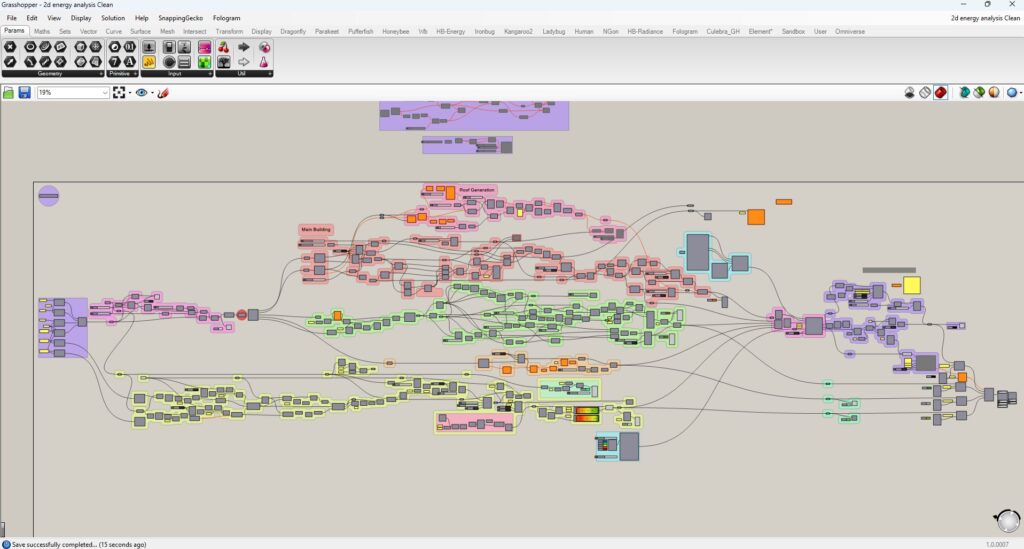Open the zoom percentage dropdown
The image size is (1024, 549).
[x=104, y=92]
